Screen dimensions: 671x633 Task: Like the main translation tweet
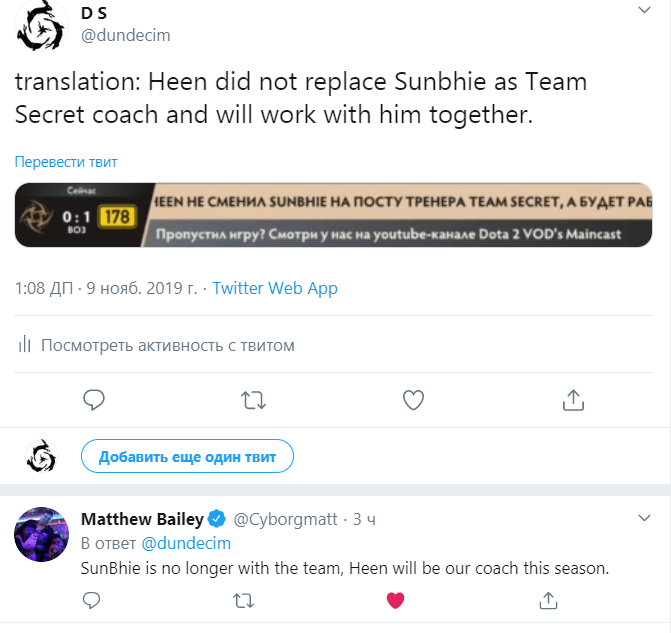(x=413, y=400)
